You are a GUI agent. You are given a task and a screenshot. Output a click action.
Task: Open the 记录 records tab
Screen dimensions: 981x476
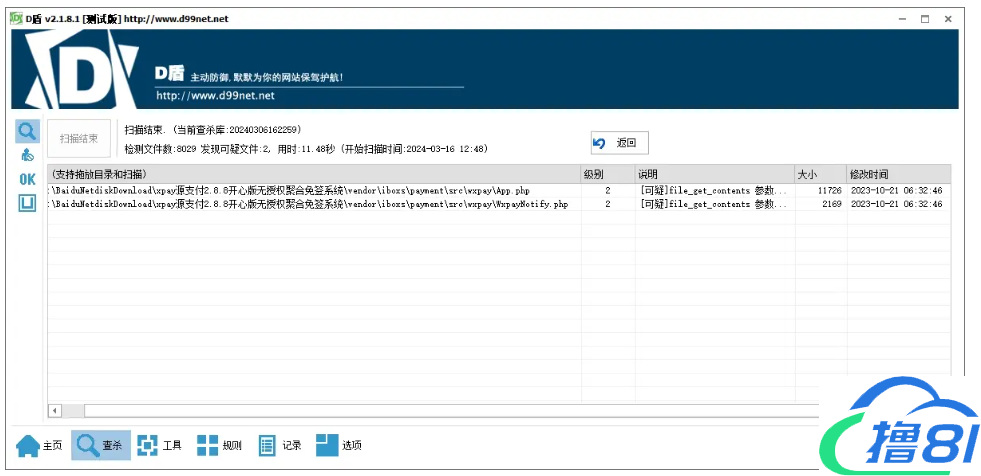(x=280, y=445)
